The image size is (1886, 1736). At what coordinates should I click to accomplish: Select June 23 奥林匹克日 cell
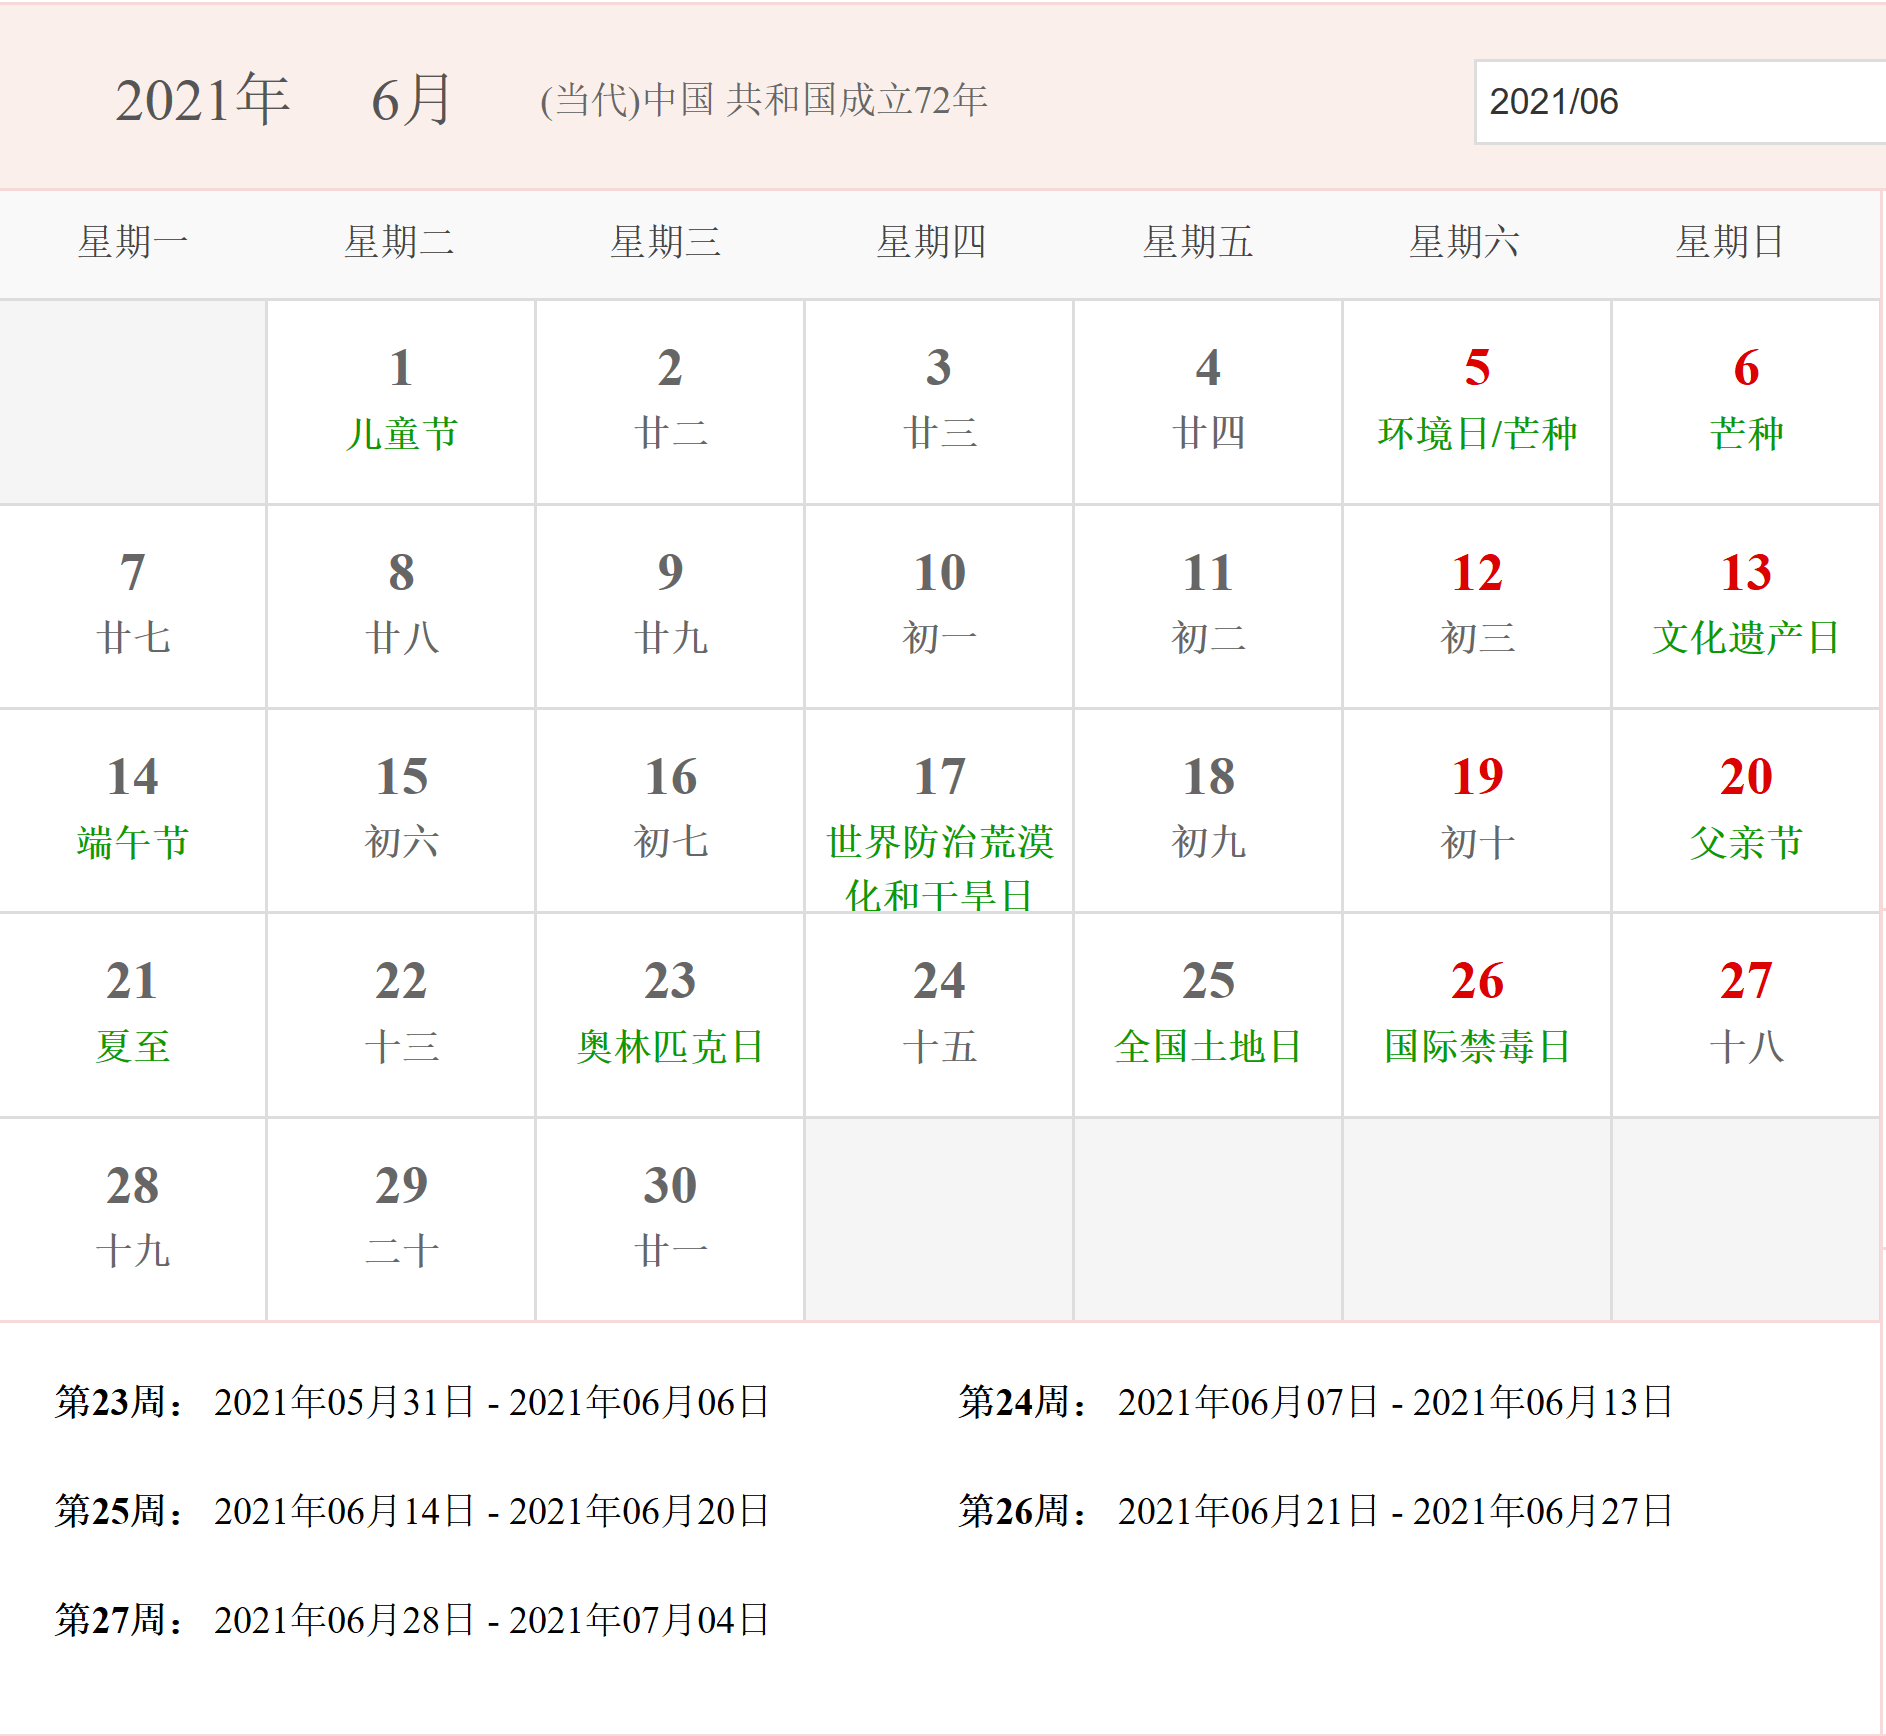[x=670, y=1015]
